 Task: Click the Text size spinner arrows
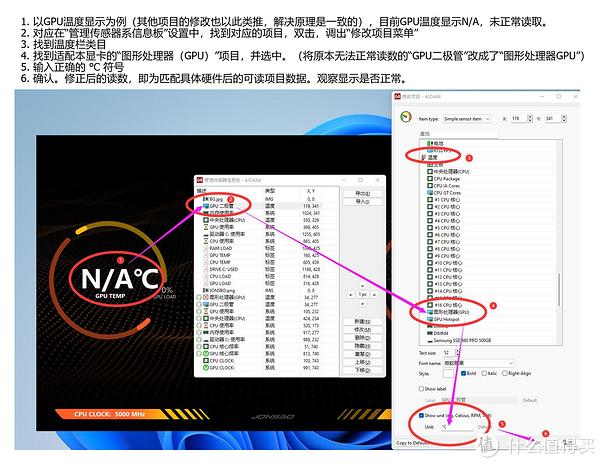[x=457, y=353]
